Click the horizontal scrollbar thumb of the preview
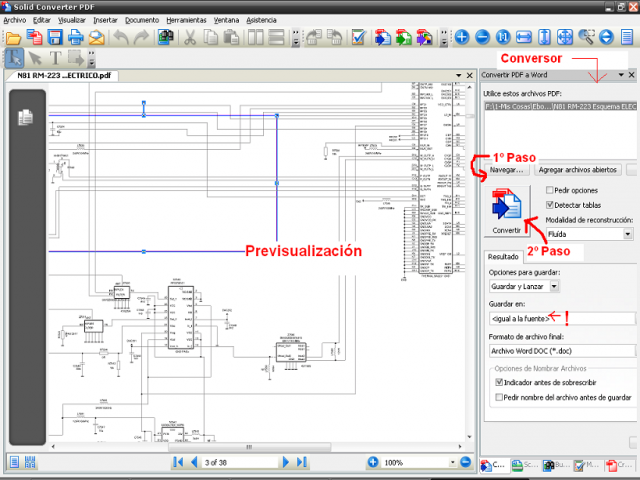The width and height of the screenshot is (640, 480). tap(249, 447)
